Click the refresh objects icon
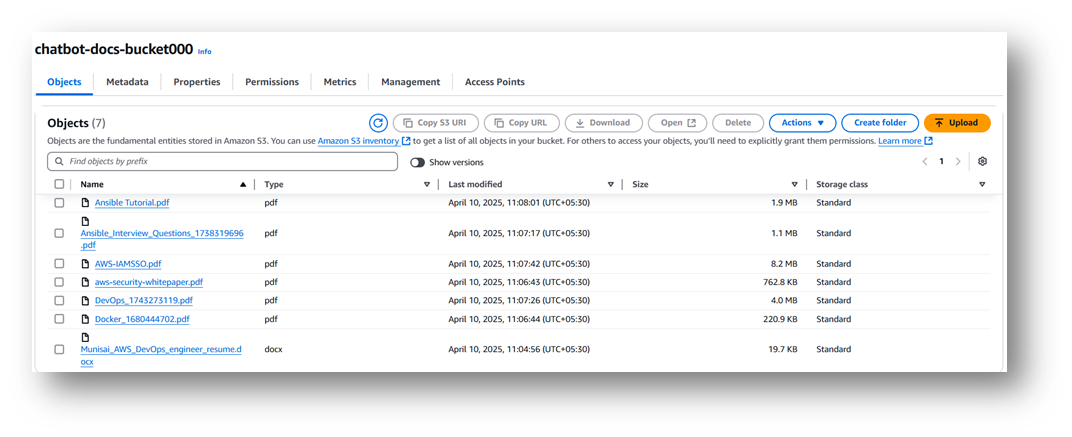Viewport: 1072px width, 437px height. click(378, 123)
